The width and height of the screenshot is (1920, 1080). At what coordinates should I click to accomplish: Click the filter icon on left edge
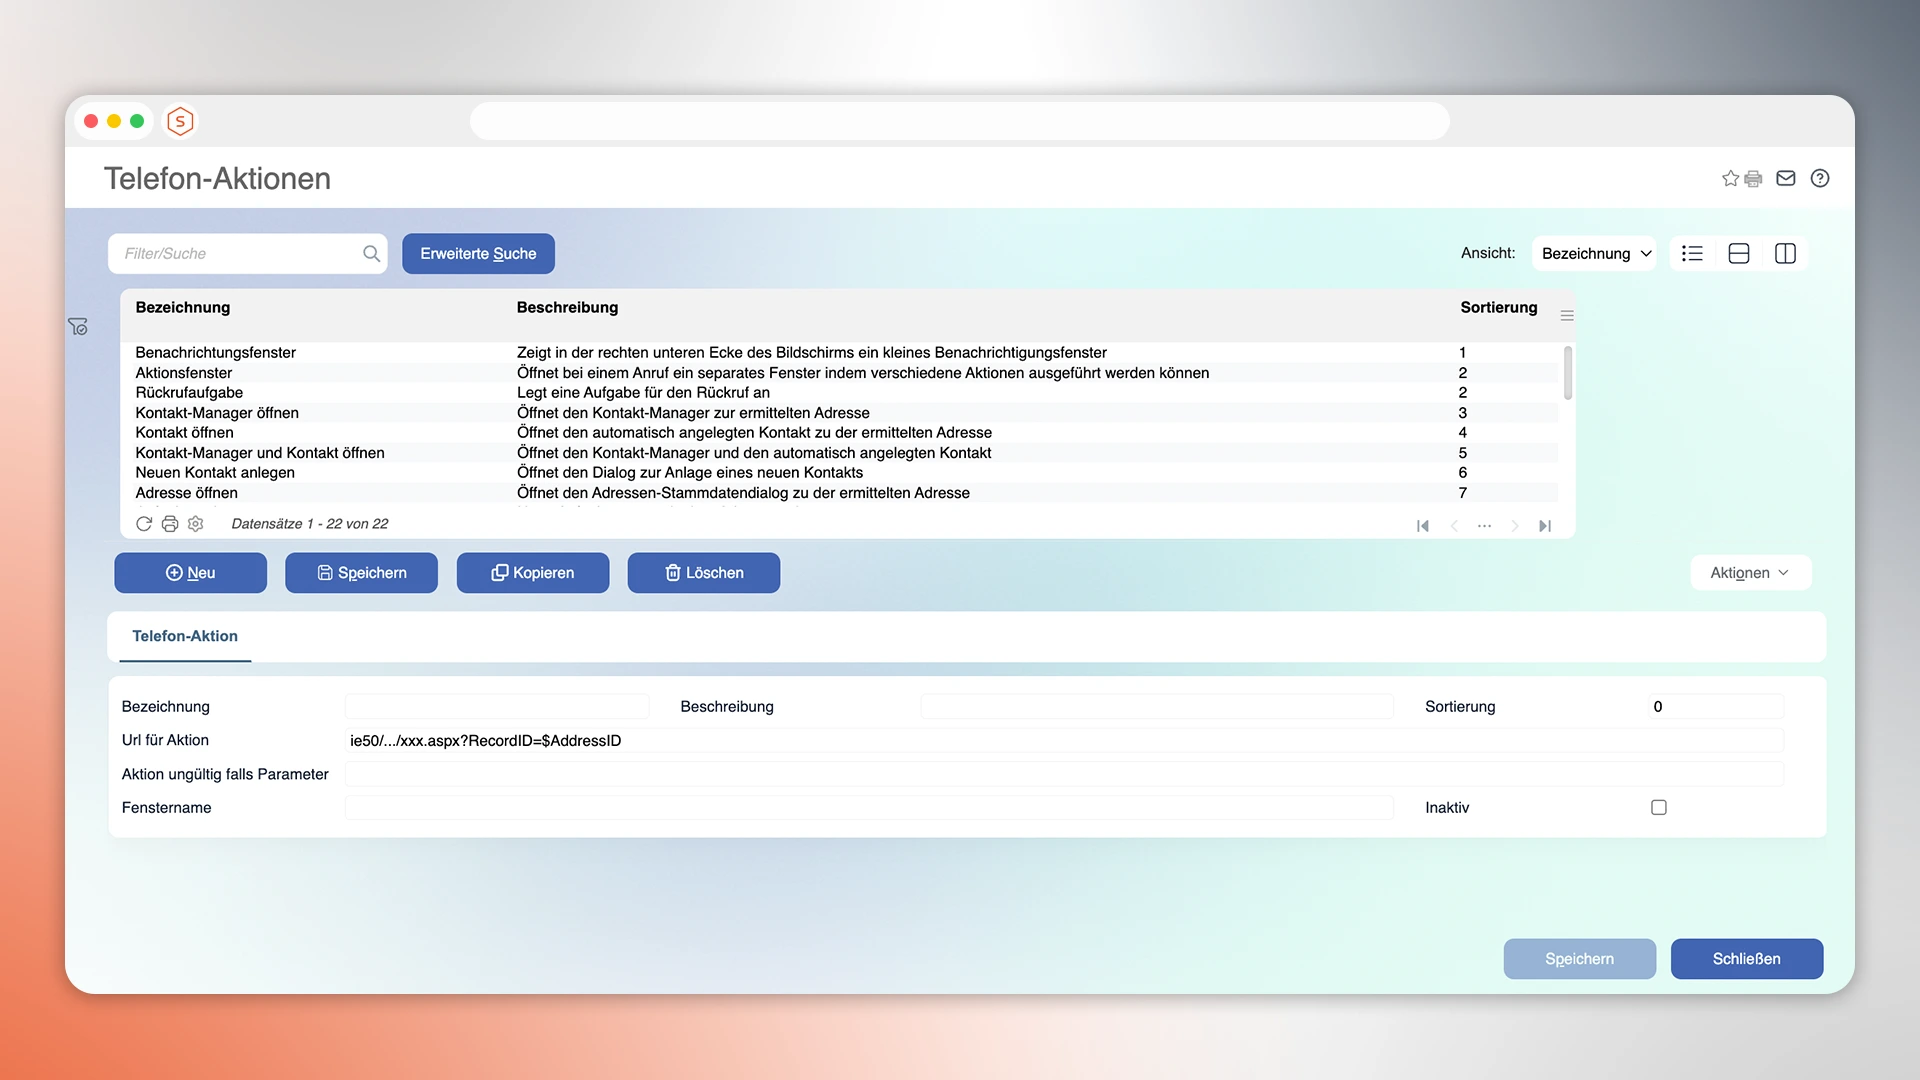click(78, 327)
